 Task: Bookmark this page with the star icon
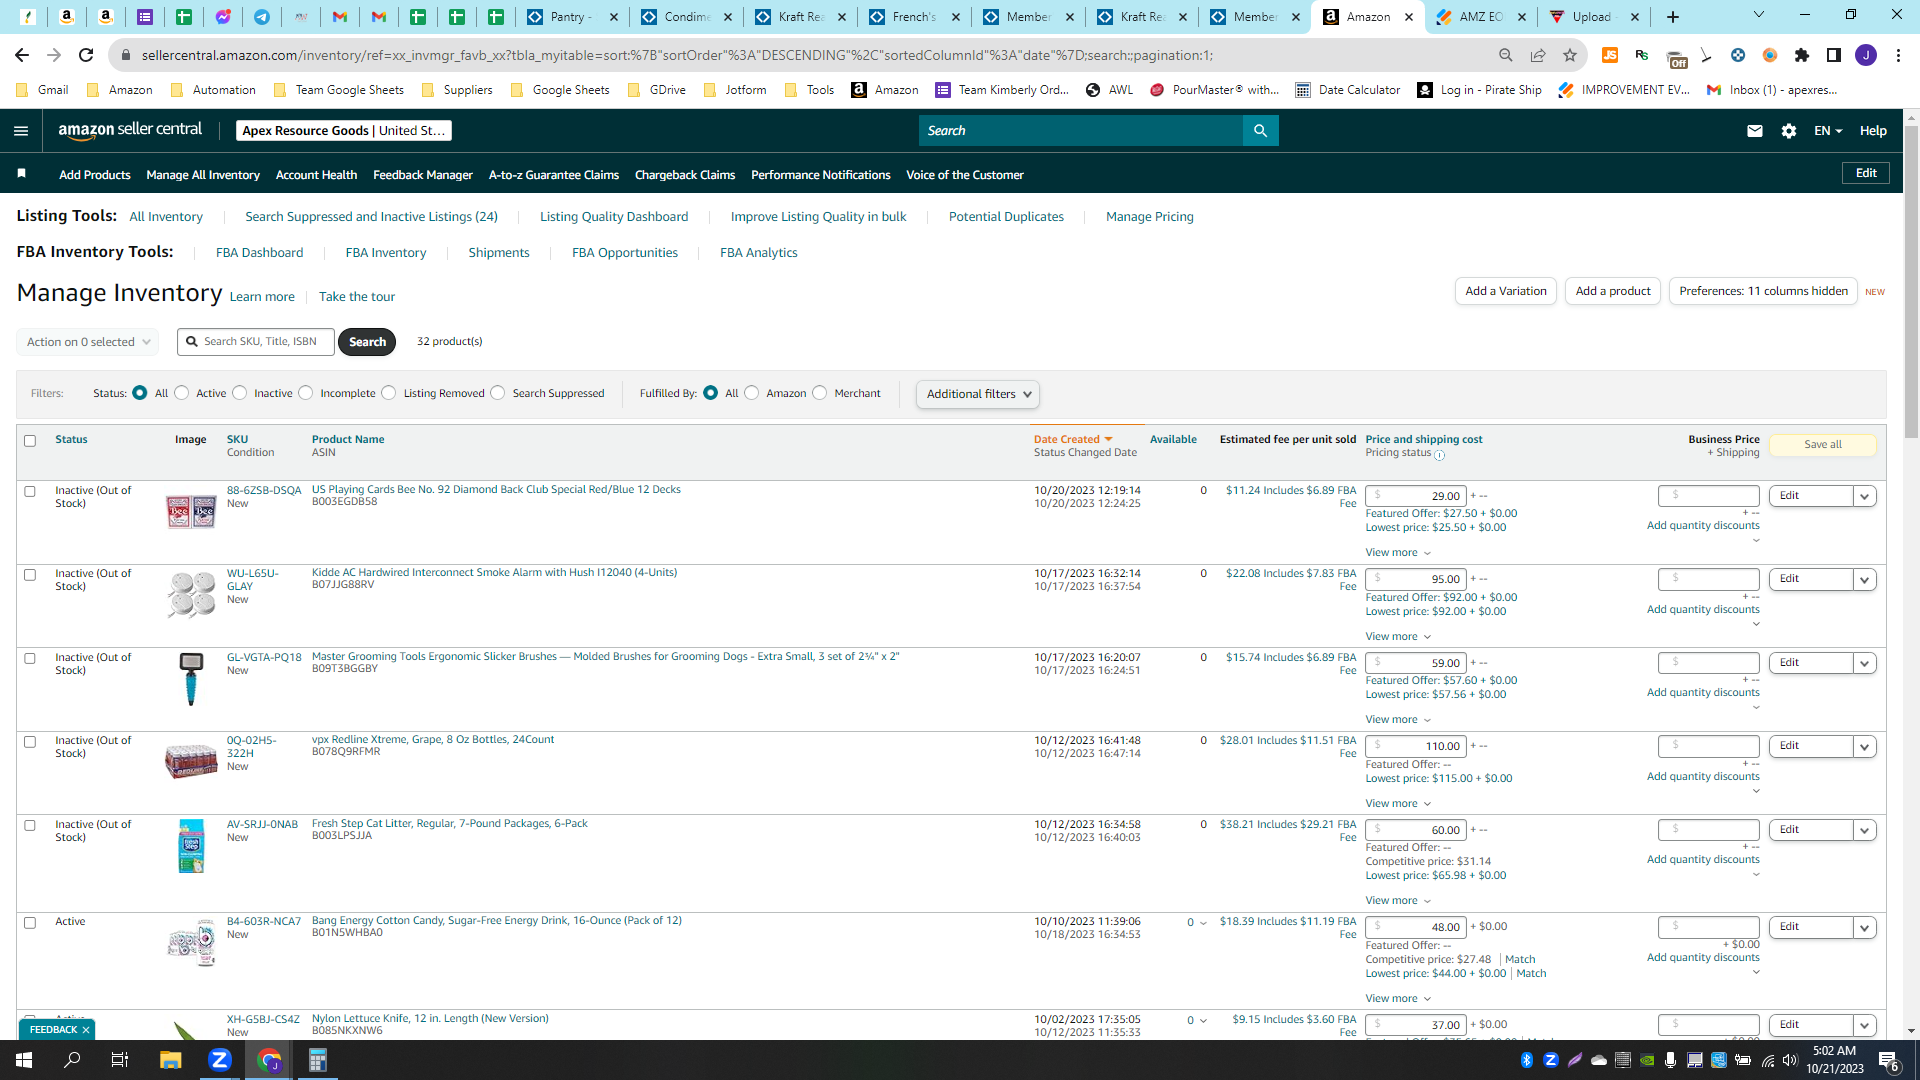(x=1570, y=55)
